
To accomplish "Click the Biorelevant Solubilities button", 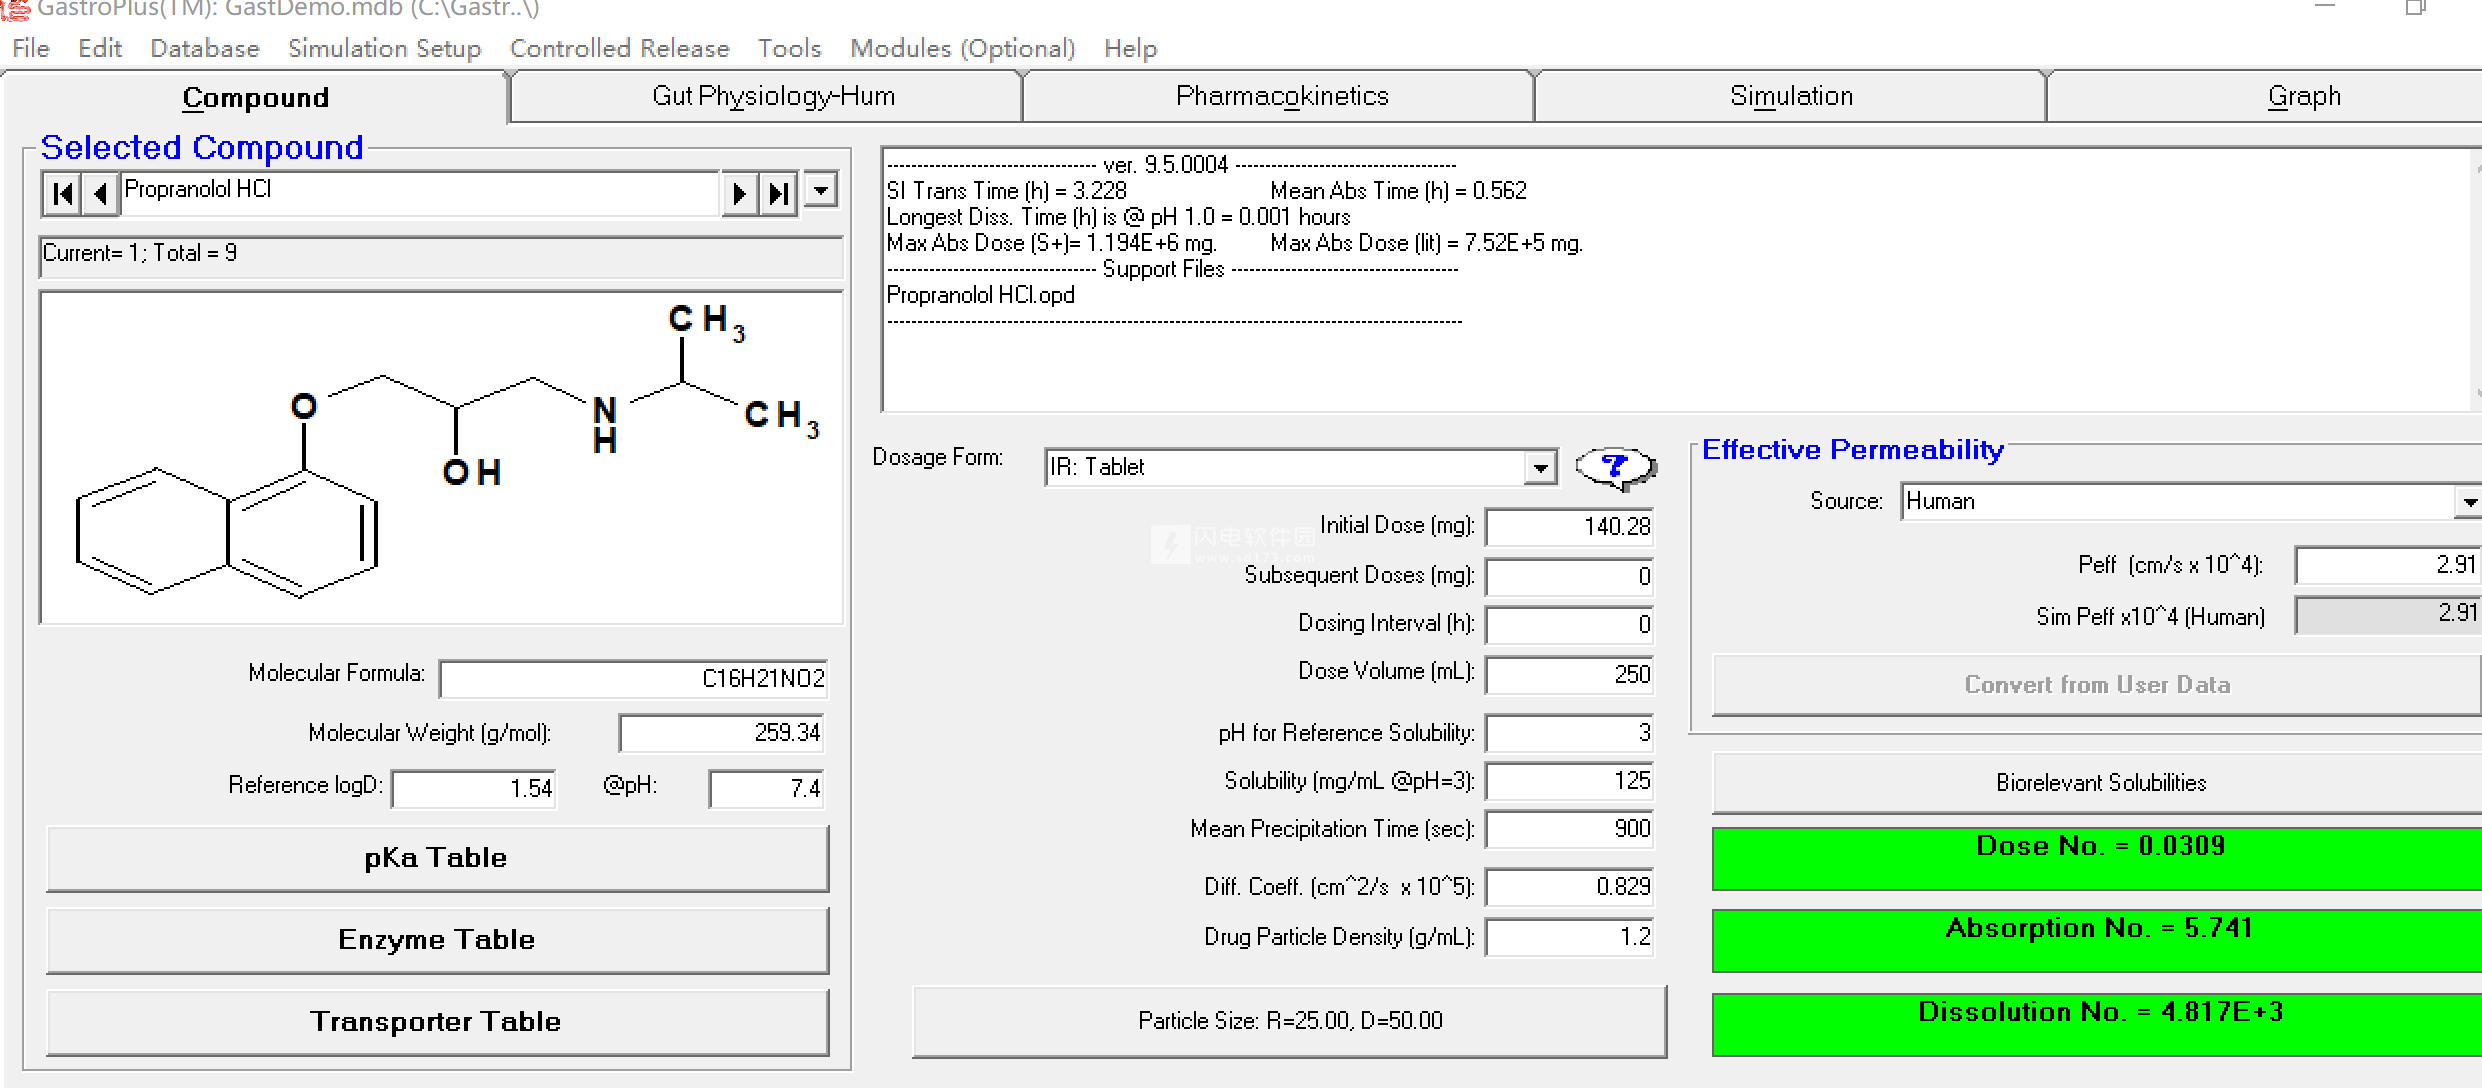I will click(2099, 783).
